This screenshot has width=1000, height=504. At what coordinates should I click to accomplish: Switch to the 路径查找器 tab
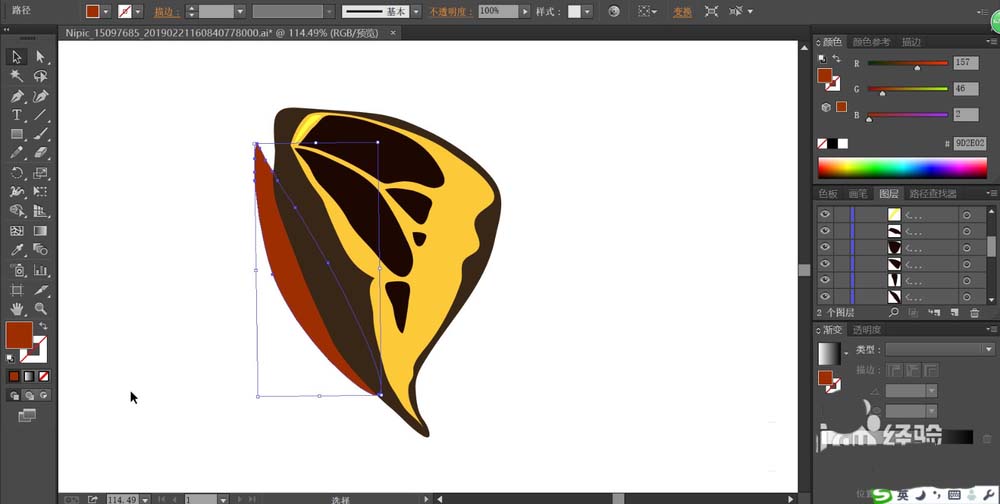(x=933, y=193)
